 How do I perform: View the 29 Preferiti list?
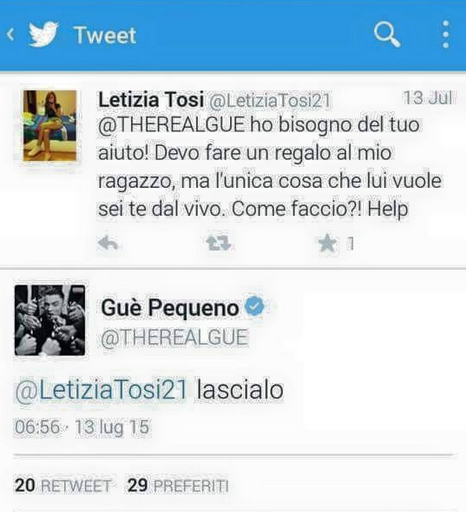tap(178, 485)
